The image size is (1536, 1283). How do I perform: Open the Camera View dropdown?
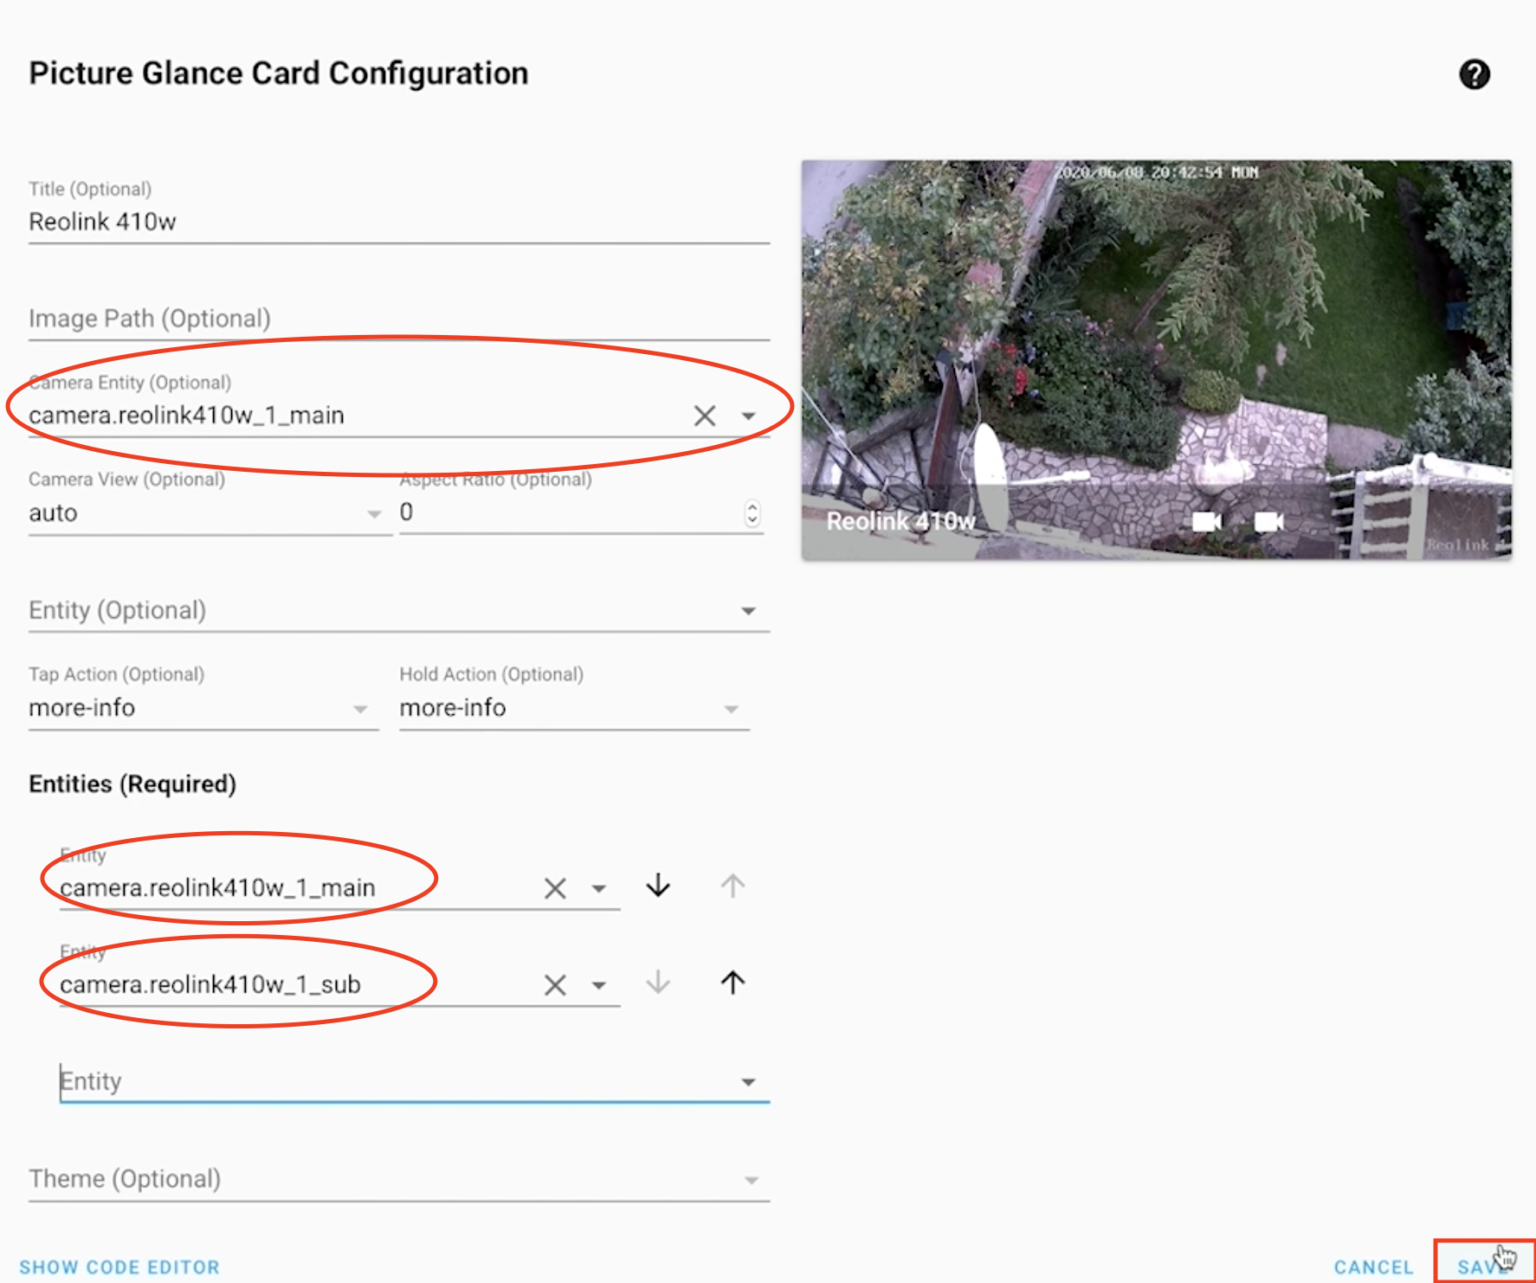[373, 513]
